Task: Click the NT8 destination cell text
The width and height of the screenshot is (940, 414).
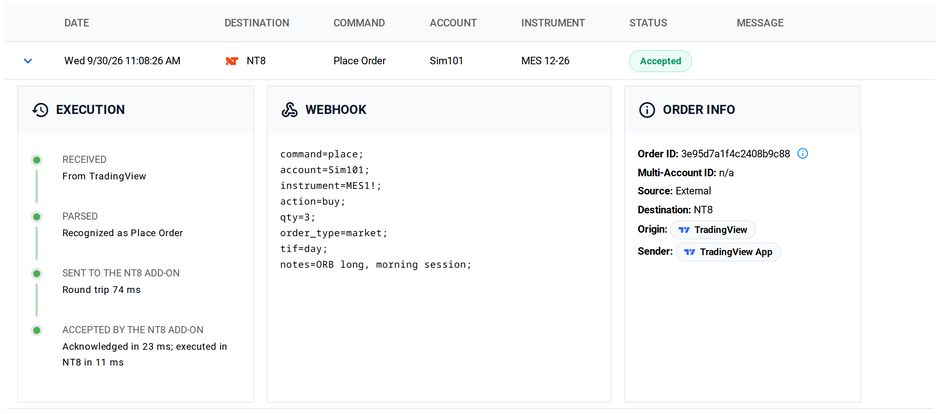Action: pos(256,61)
